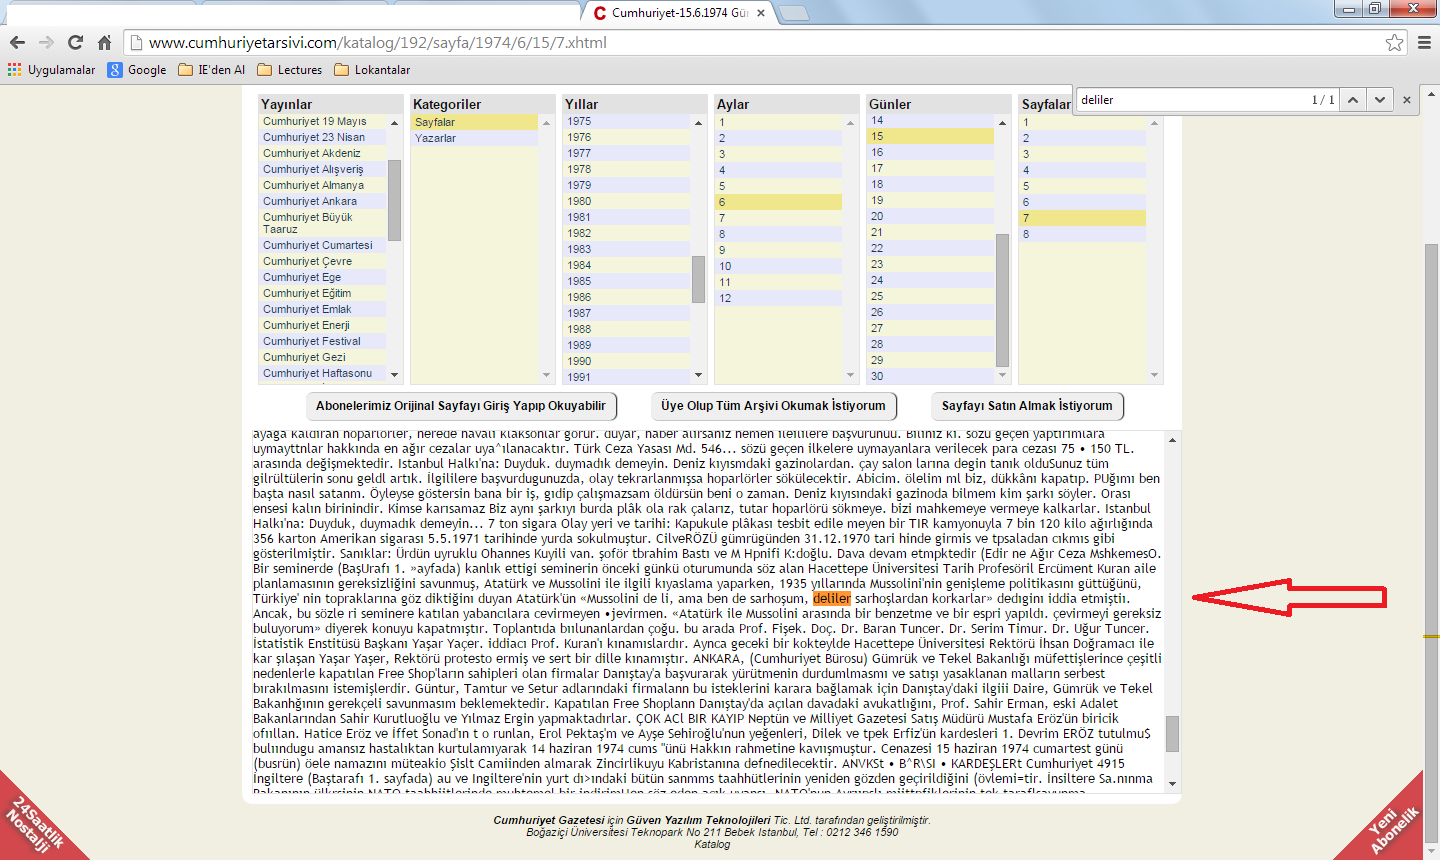
Task: Select month 6 in Aylar
Action: click(778, 202)
